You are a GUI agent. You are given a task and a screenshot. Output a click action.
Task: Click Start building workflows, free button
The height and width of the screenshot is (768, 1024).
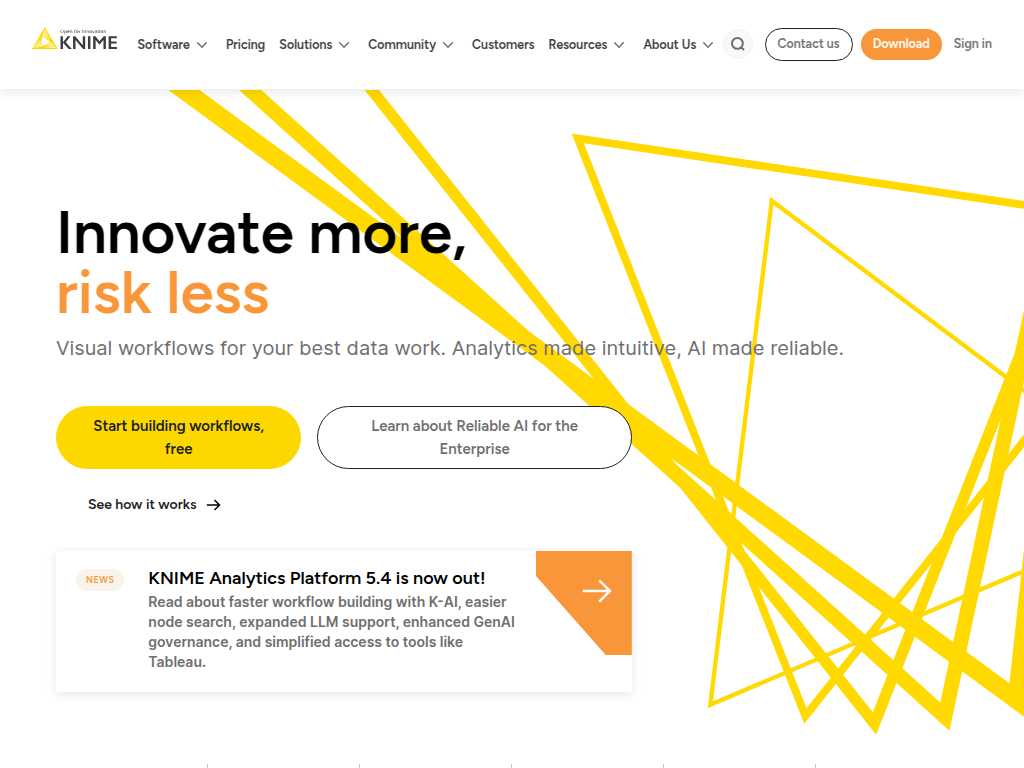(x=178, y=437)
